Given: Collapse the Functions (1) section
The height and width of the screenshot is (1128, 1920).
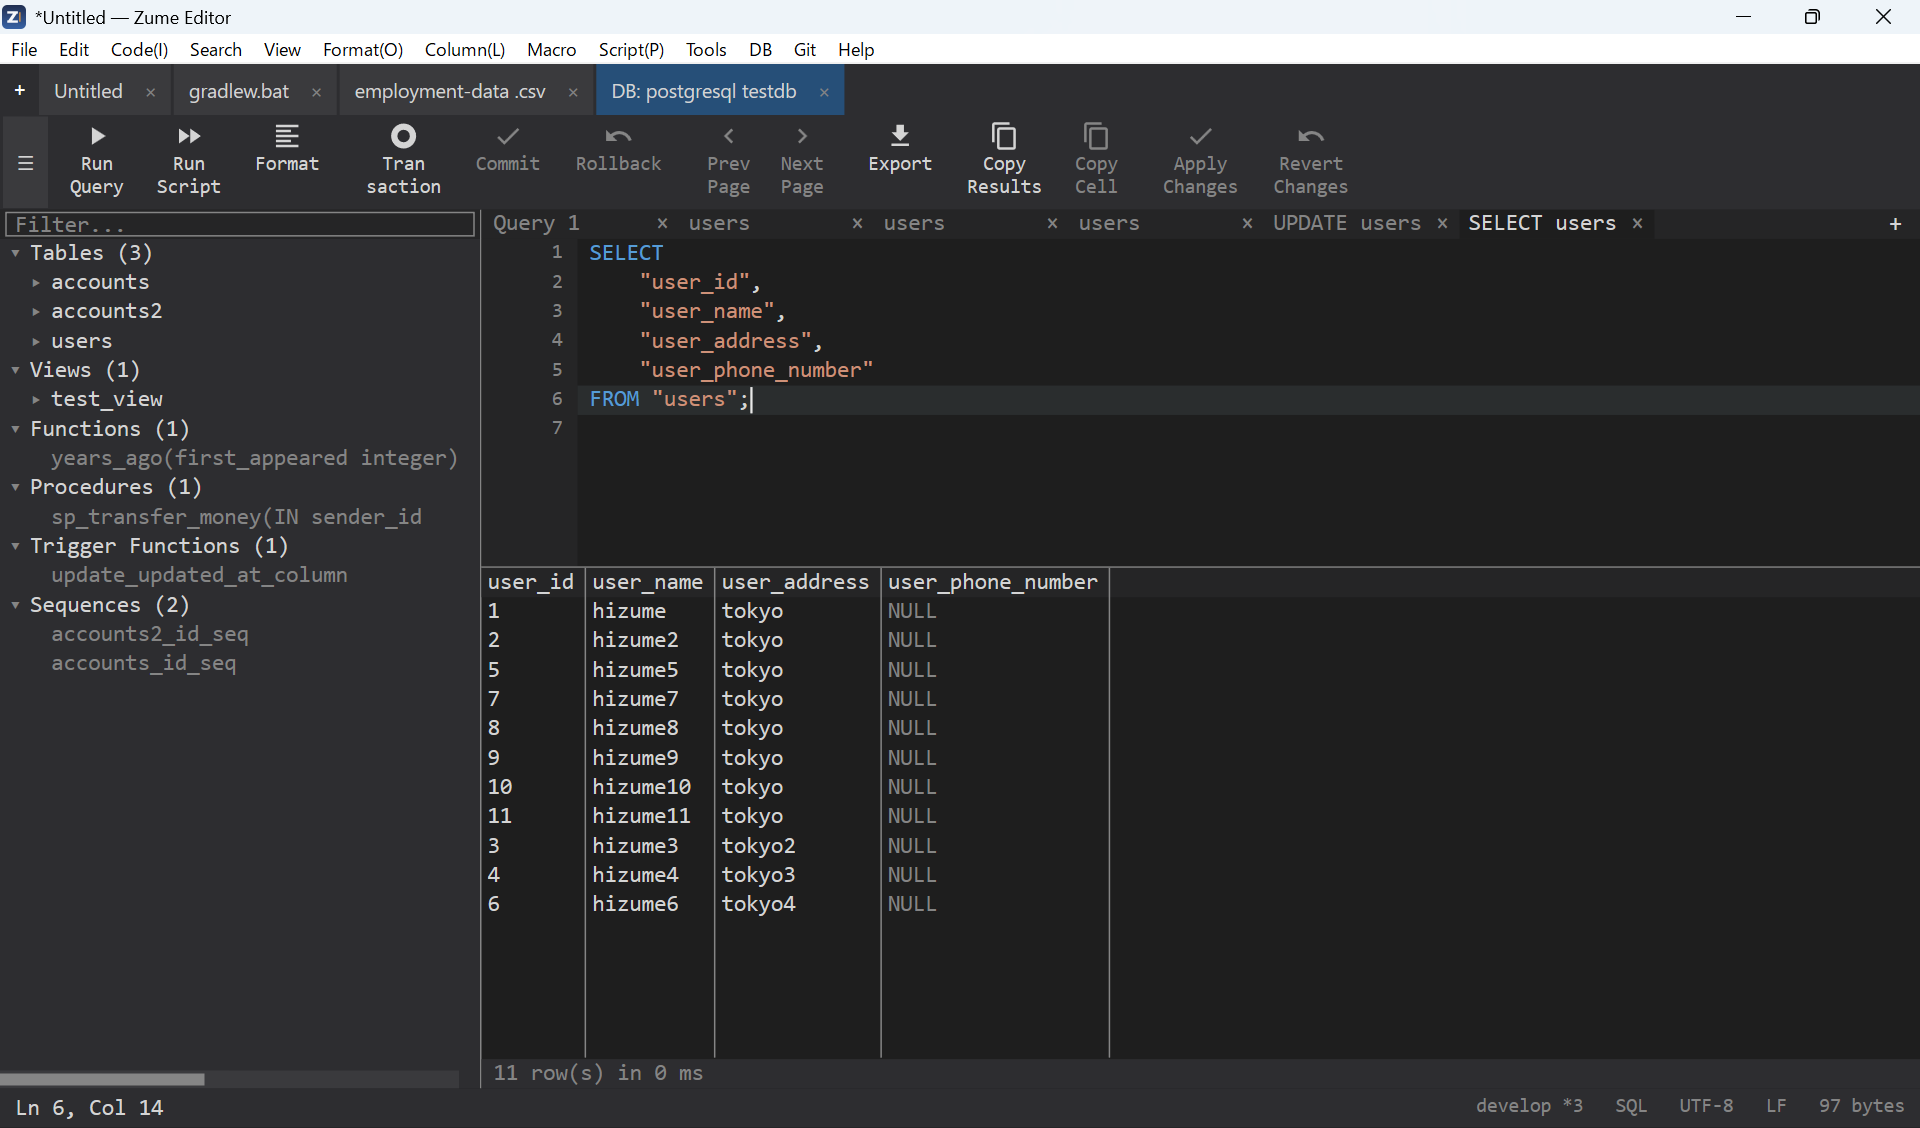Looking at the screenshot, I should [15, 429].
